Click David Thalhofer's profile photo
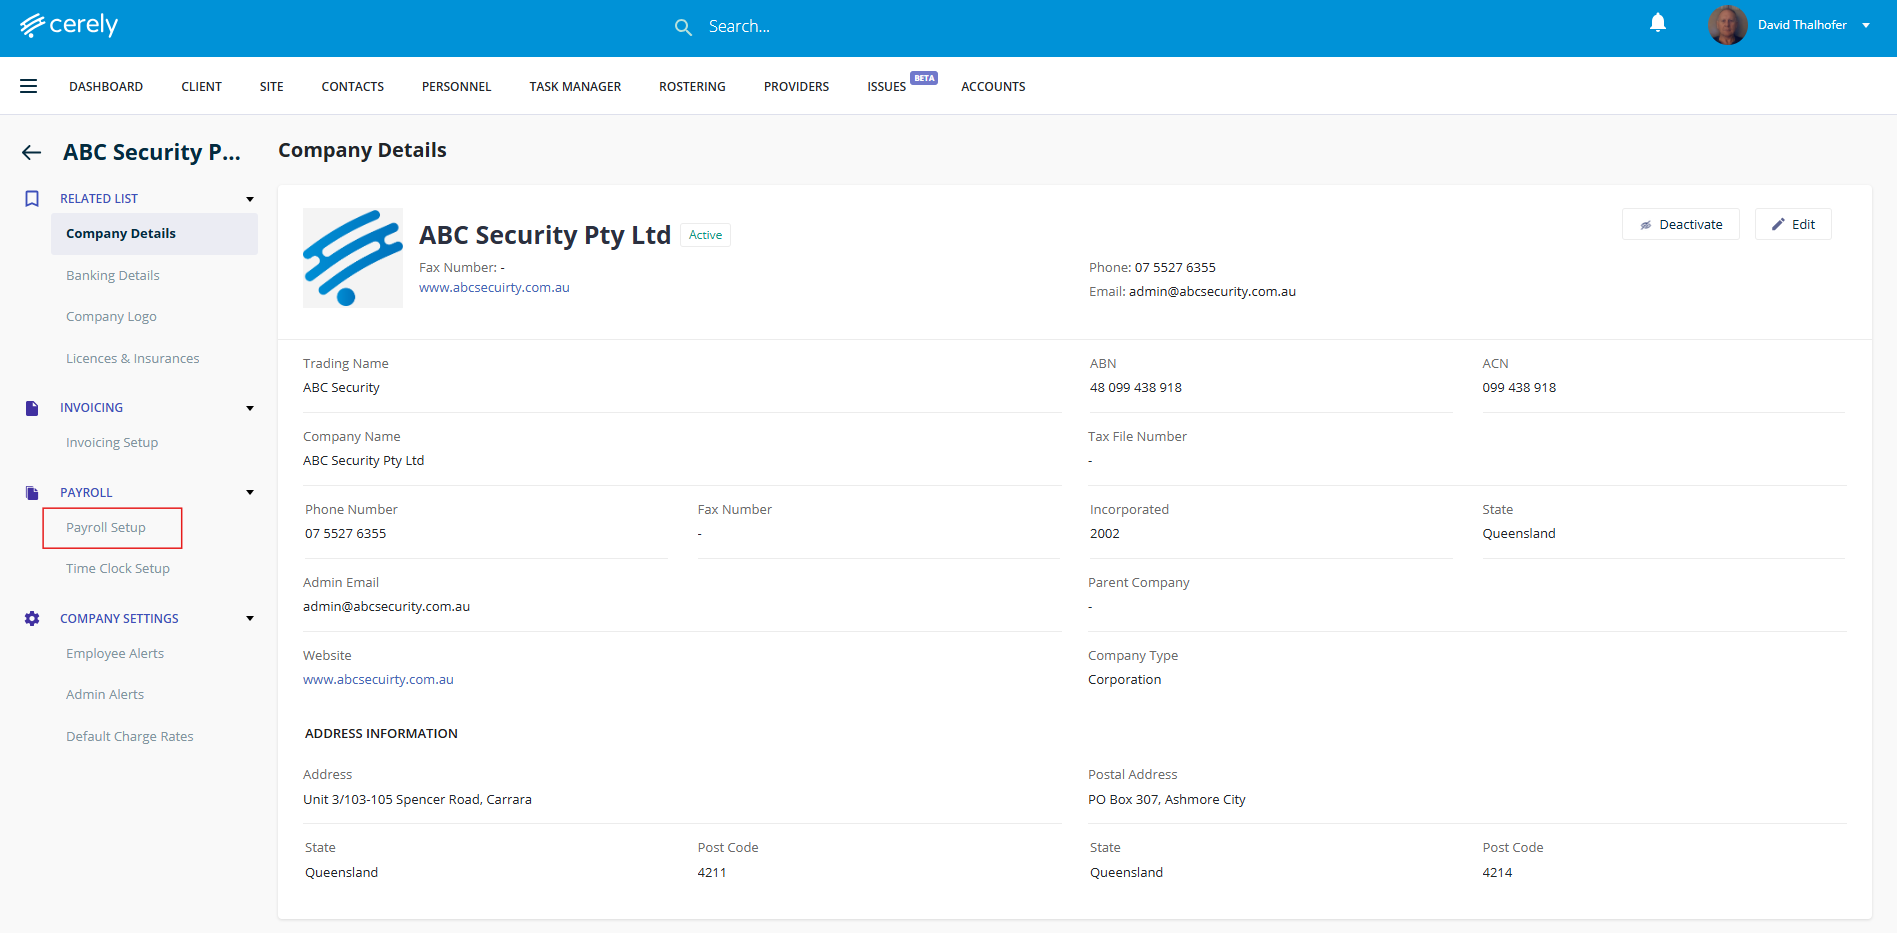 click(x=1727, y=25)
